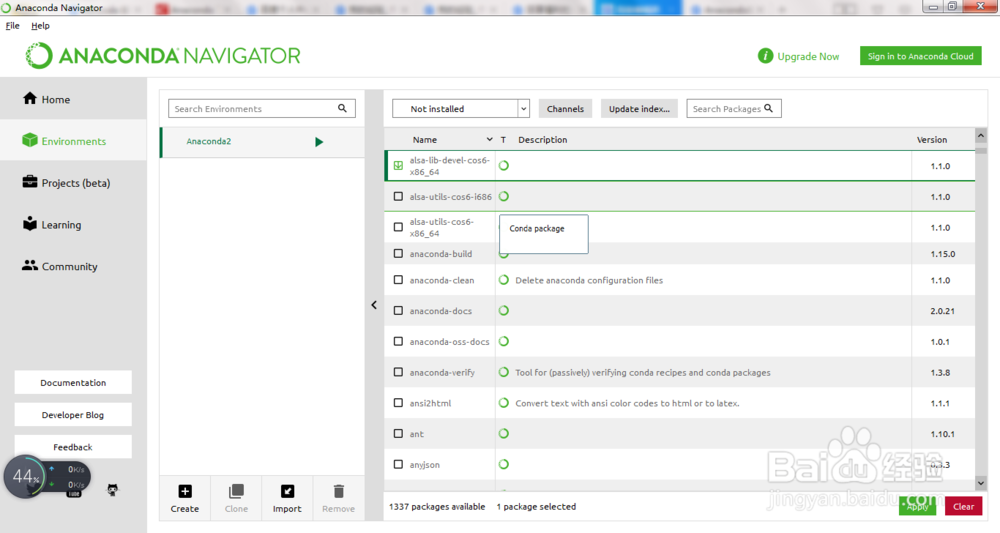
Task: Click the package type circle for anaconda-docs
Action: pos(504,310)
